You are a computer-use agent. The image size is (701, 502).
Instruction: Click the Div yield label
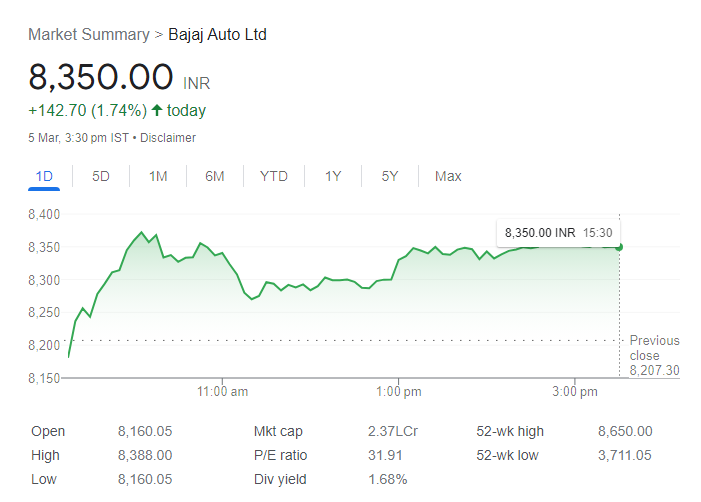280,479
